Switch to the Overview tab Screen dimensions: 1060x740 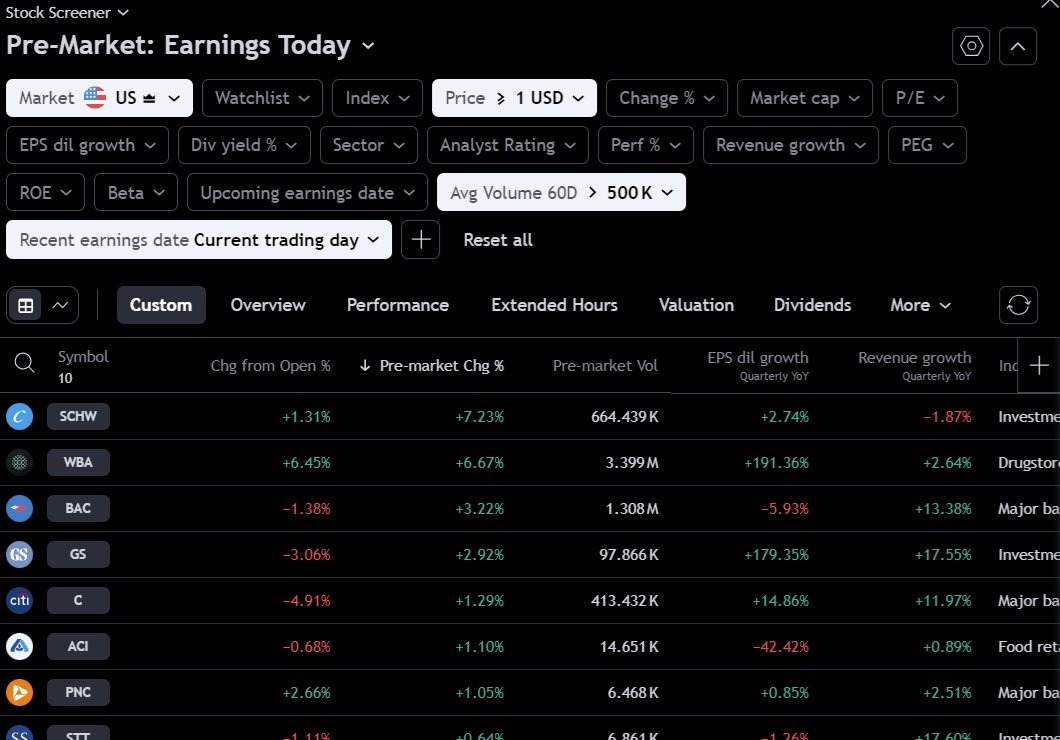(268, 305)
